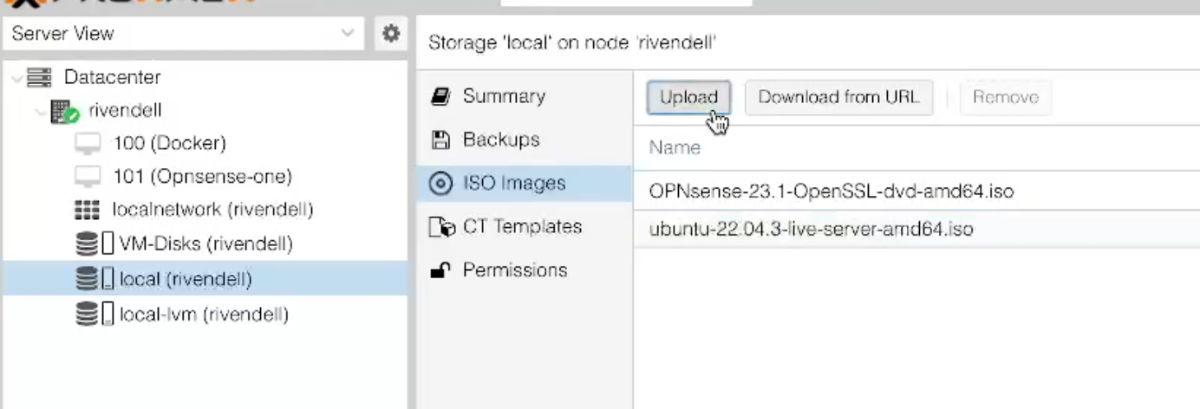Screen dimensions: 1200x409
Task: Click the Opnsense-one VM monitor icon
Action: coord(88,177)
